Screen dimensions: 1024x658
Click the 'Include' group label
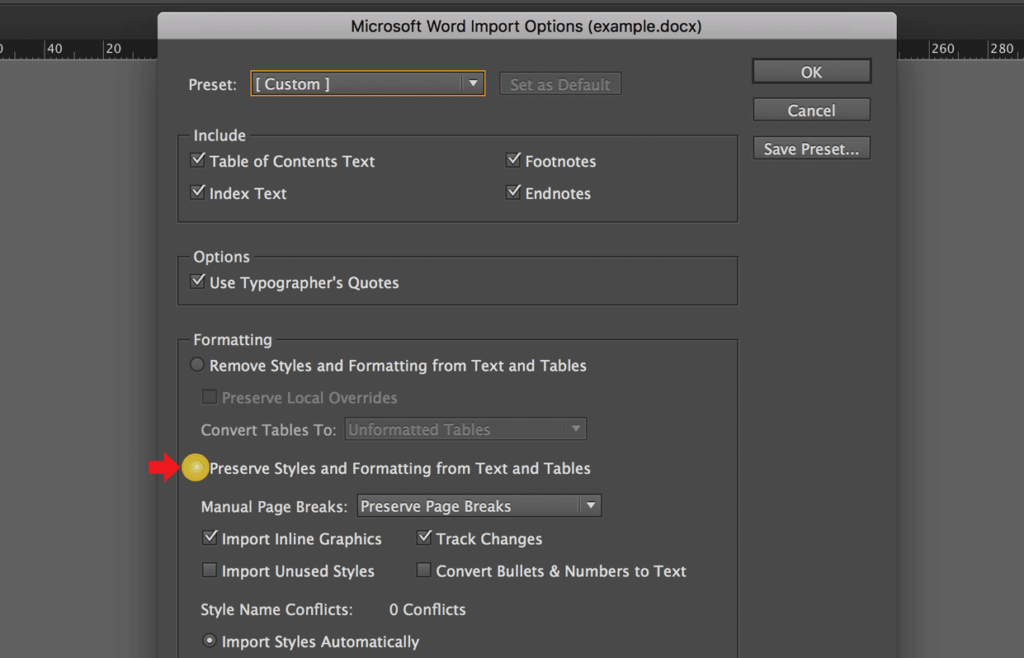219,135
